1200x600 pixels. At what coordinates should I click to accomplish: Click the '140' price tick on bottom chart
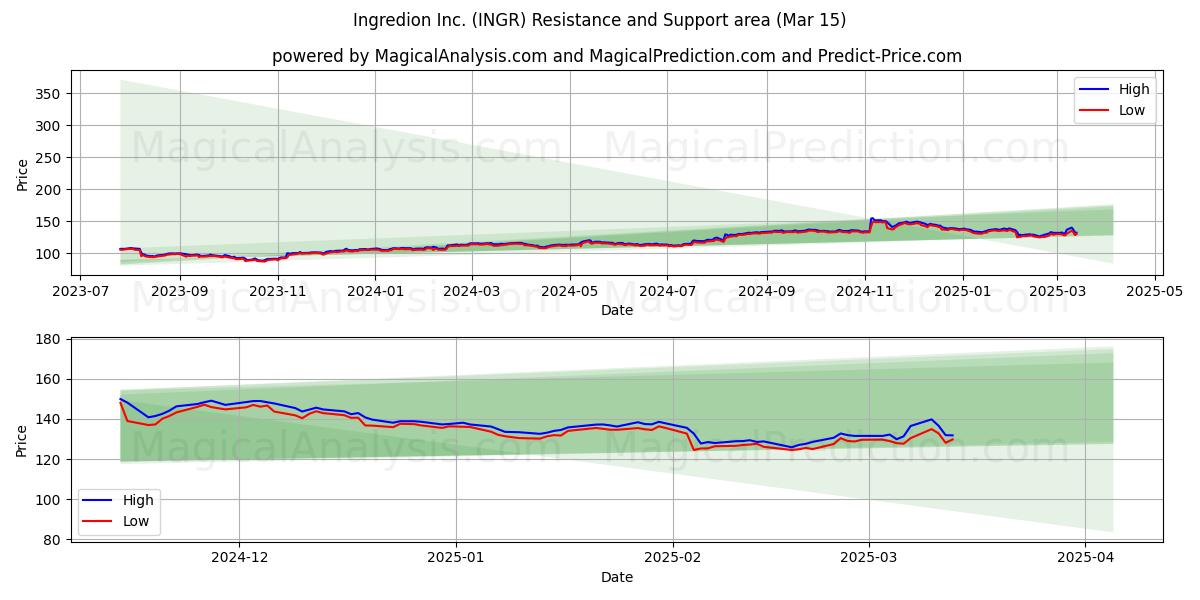[x=50, y=420]
